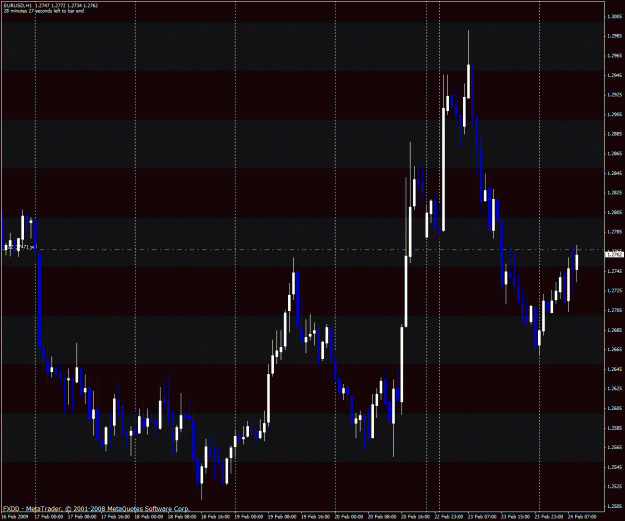The width and height of the screenshot is (625, 521).
Task: Click the 1.2805 price axis label
Action: [x=614, y=212]
